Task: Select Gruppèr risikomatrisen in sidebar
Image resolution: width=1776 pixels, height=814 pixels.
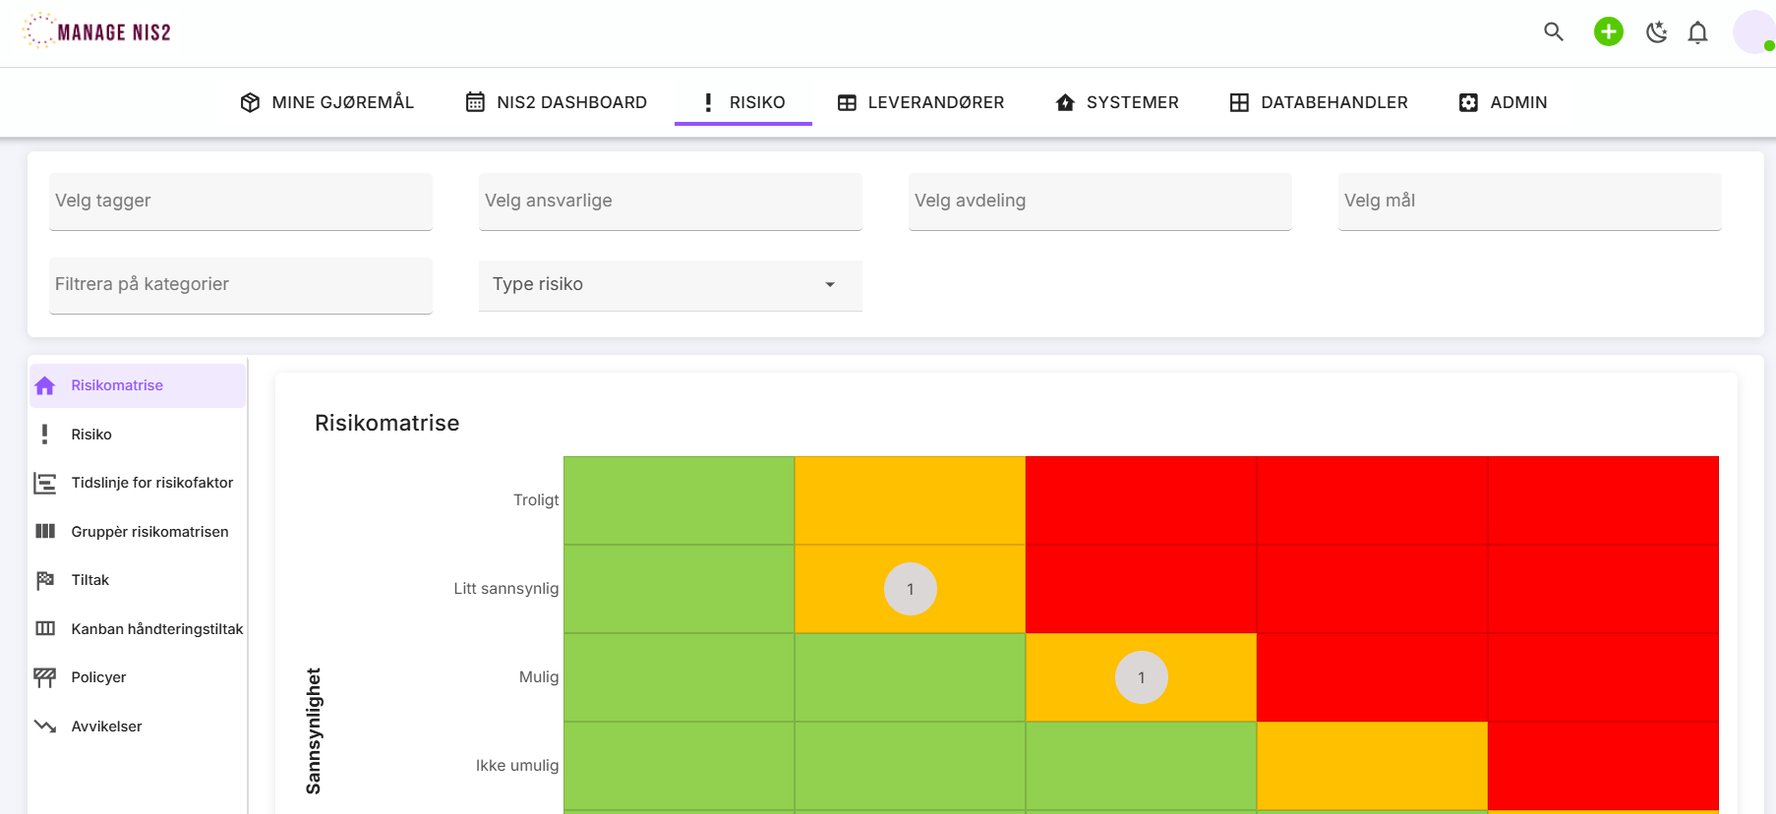Action: [149, 532]
